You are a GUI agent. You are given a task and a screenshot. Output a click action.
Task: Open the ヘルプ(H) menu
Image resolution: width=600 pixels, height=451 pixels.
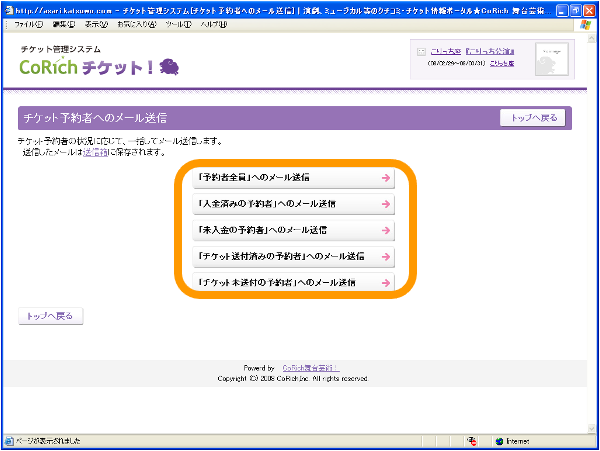[214, 24]
